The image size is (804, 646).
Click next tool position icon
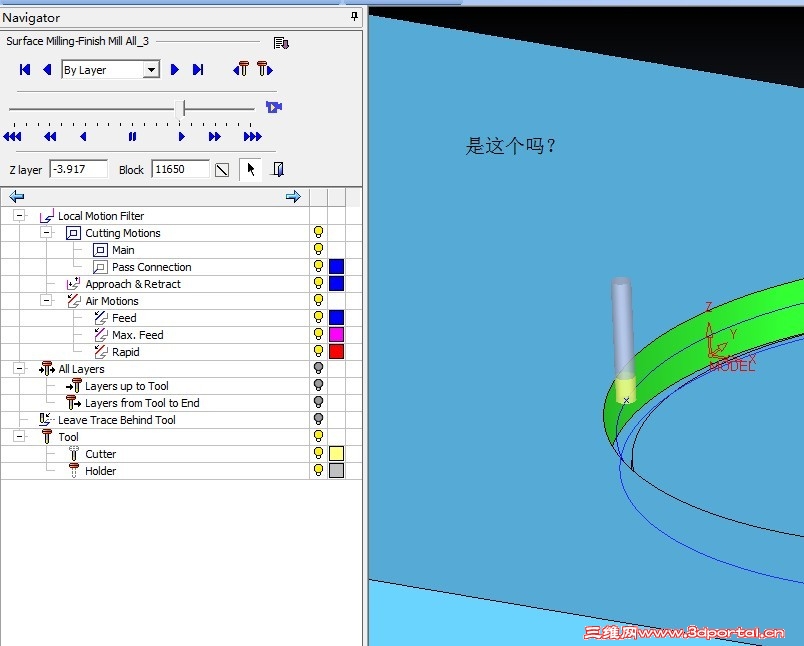265,69
